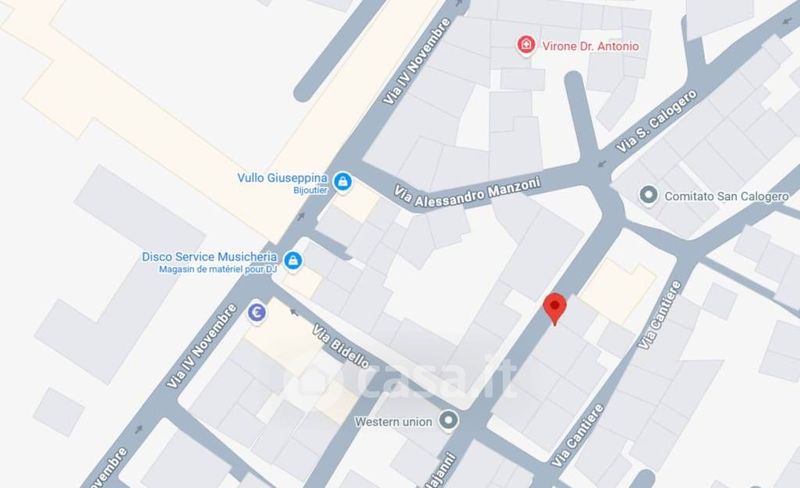Click the one-way arrow on Via Bidello

(x=294, y=311)
